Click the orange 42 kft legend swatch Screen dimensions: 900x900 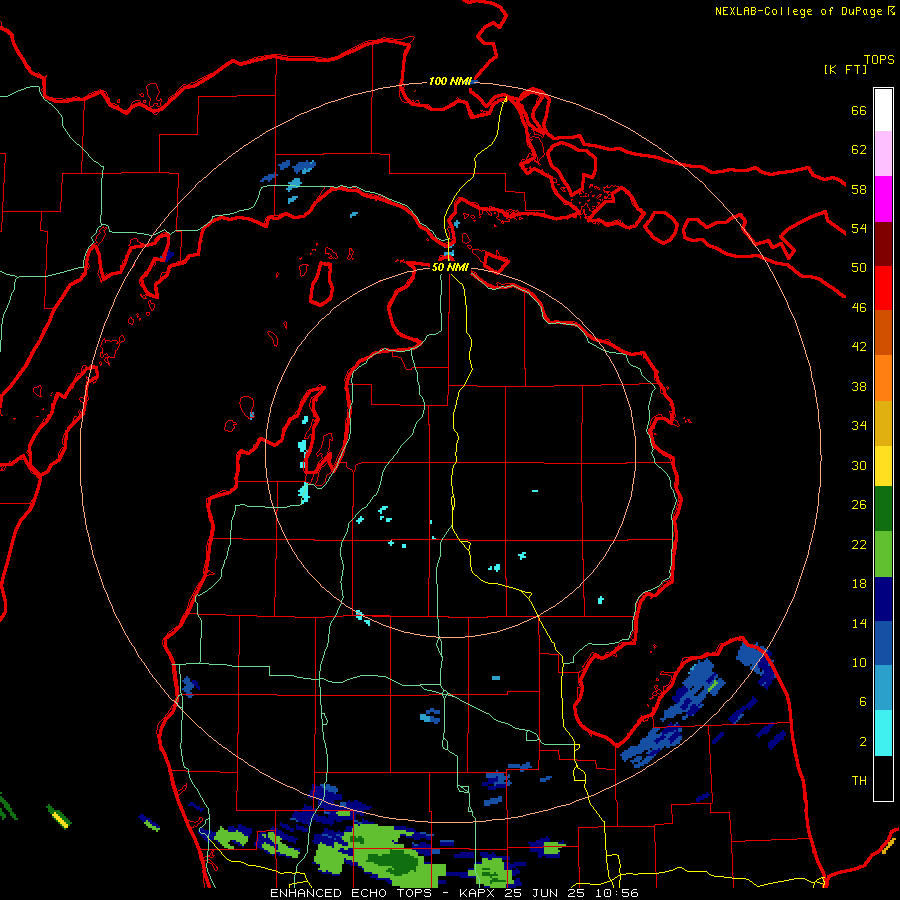tap(883, 378)
